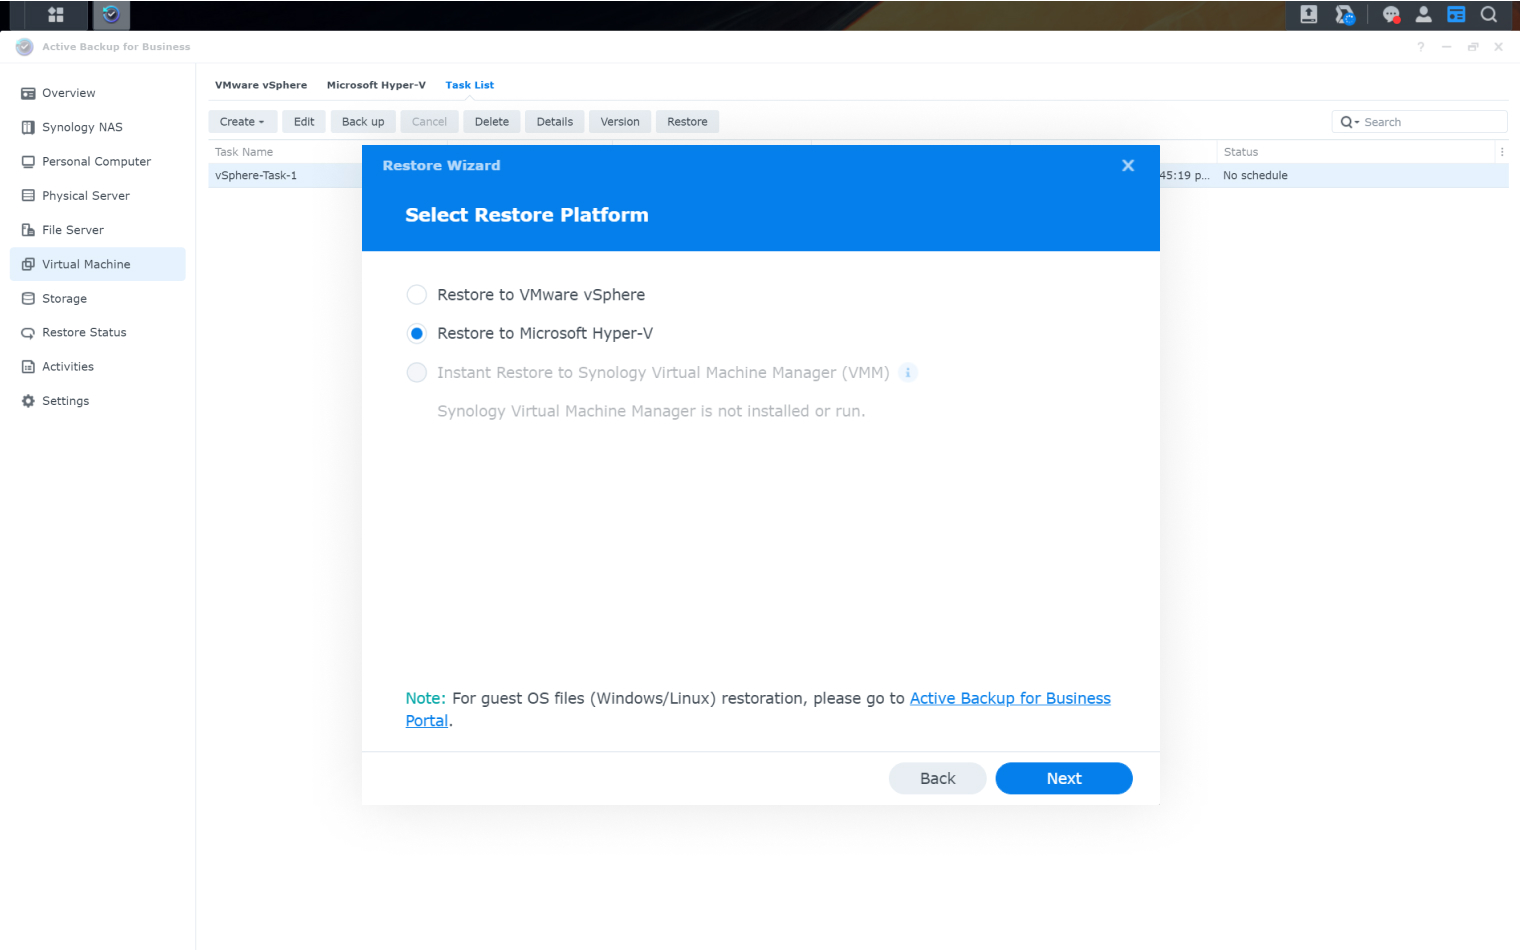
Task: Switch to the Task List tab
Action: (469, 85)
